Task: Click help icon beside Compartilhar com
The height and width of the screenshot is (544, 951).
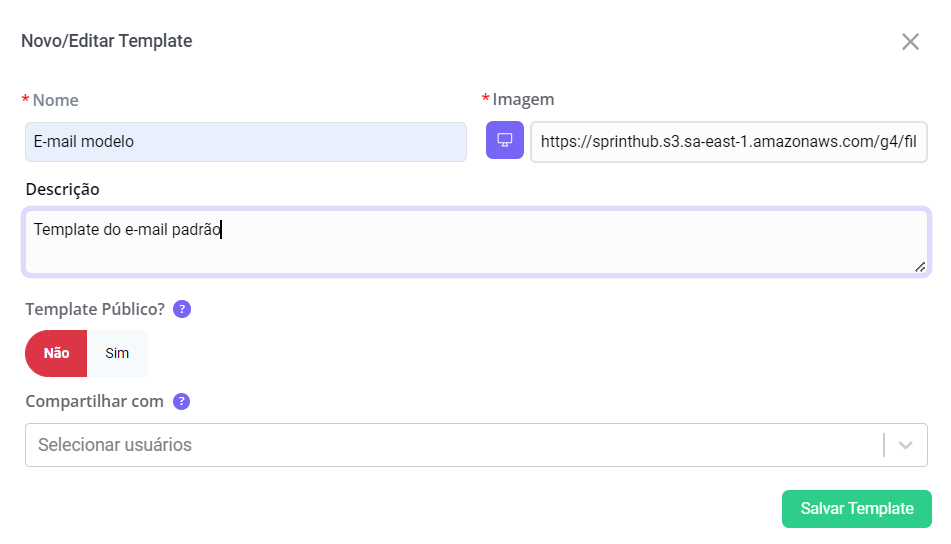Action: pos(182,402)
